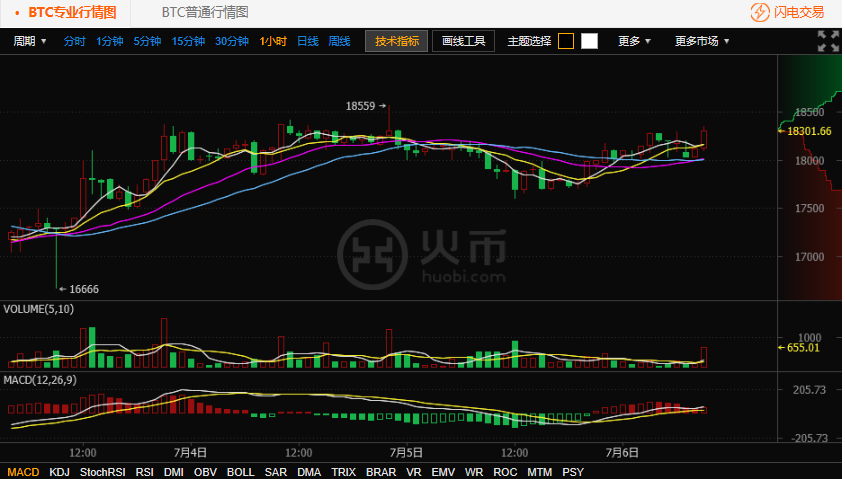Expand the 更多 dropdown menu
845x479 pixels.
pyautogui.click(x=634, y=41)
